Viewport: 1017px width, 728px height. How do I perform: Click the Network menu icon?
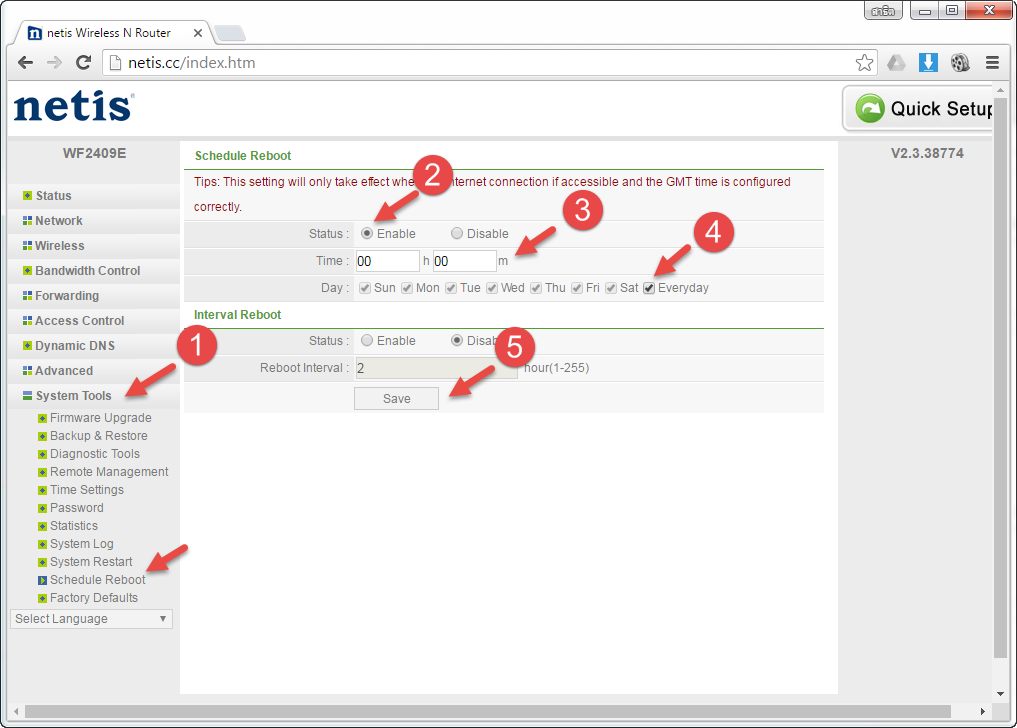[x=27, y=221]
